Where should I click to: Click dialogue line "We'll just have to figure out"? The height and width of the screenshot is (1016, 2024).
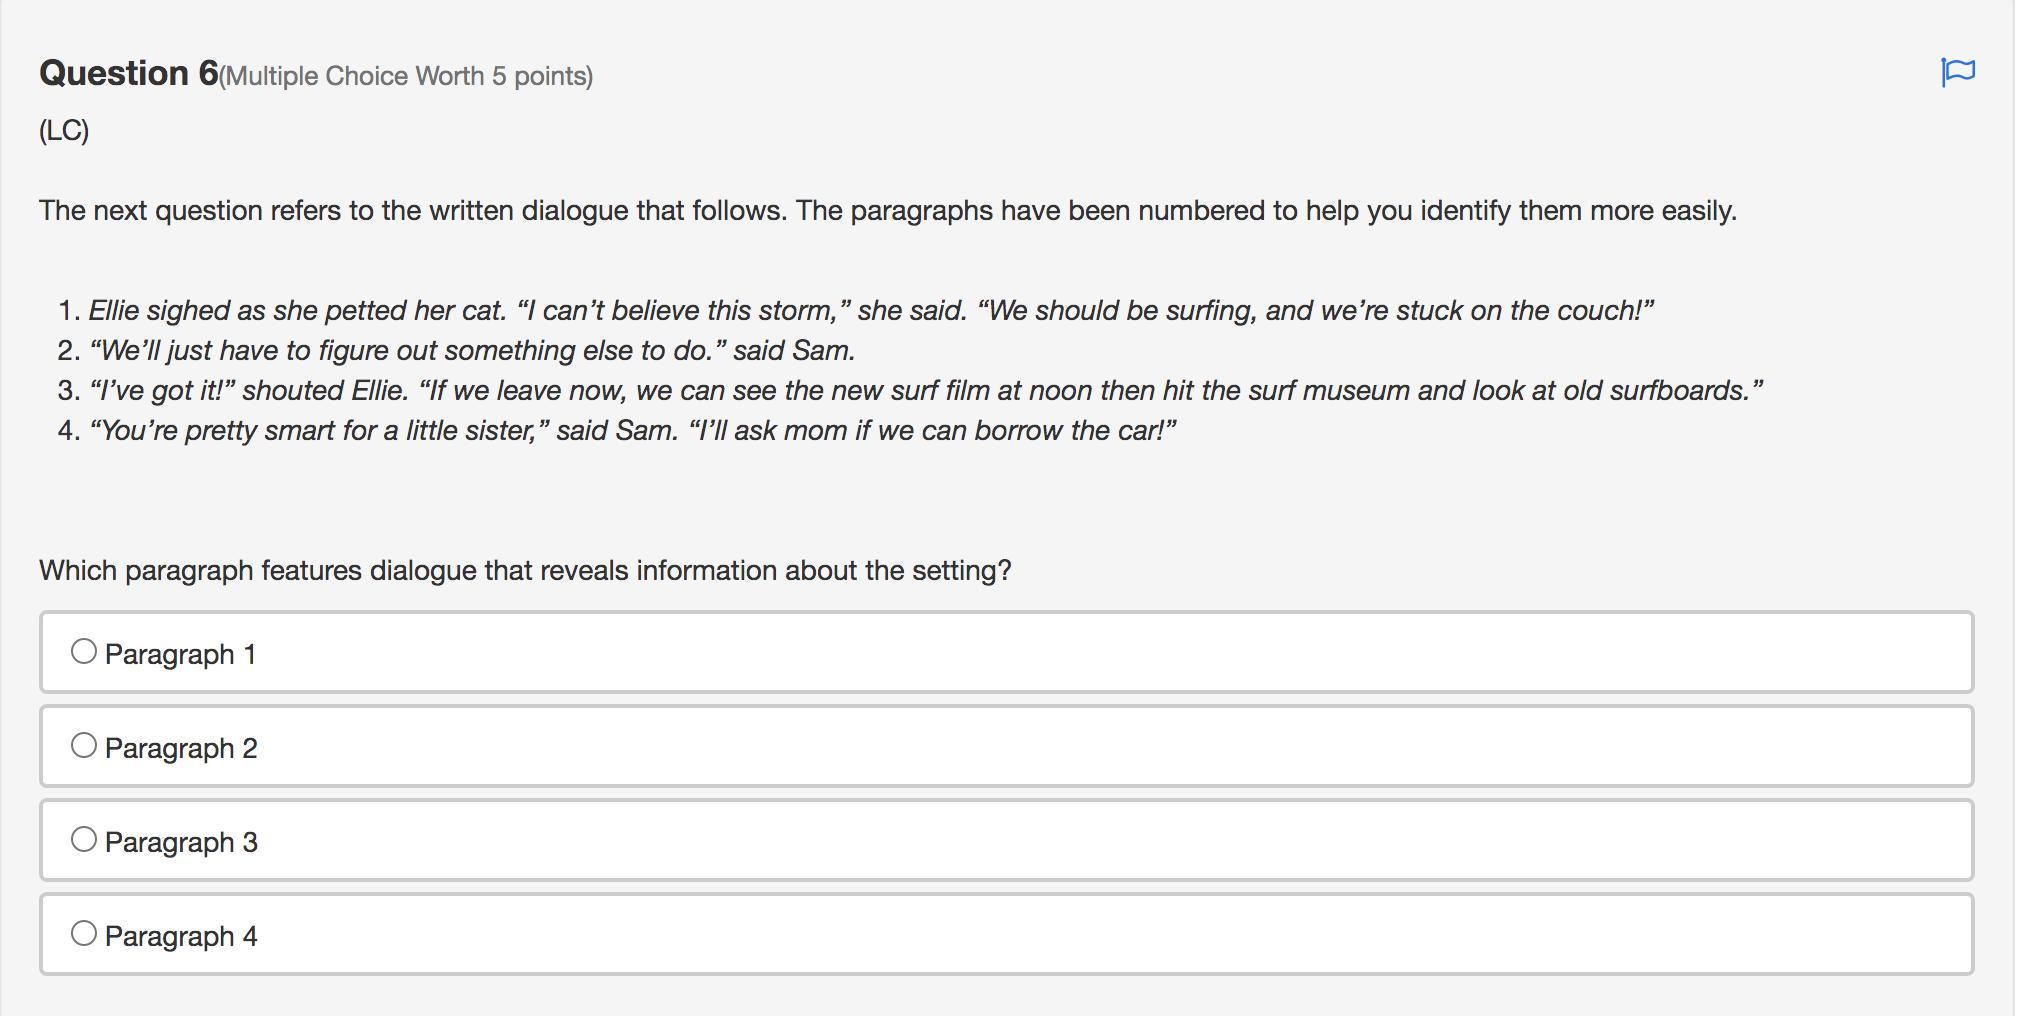coord(471,351)
